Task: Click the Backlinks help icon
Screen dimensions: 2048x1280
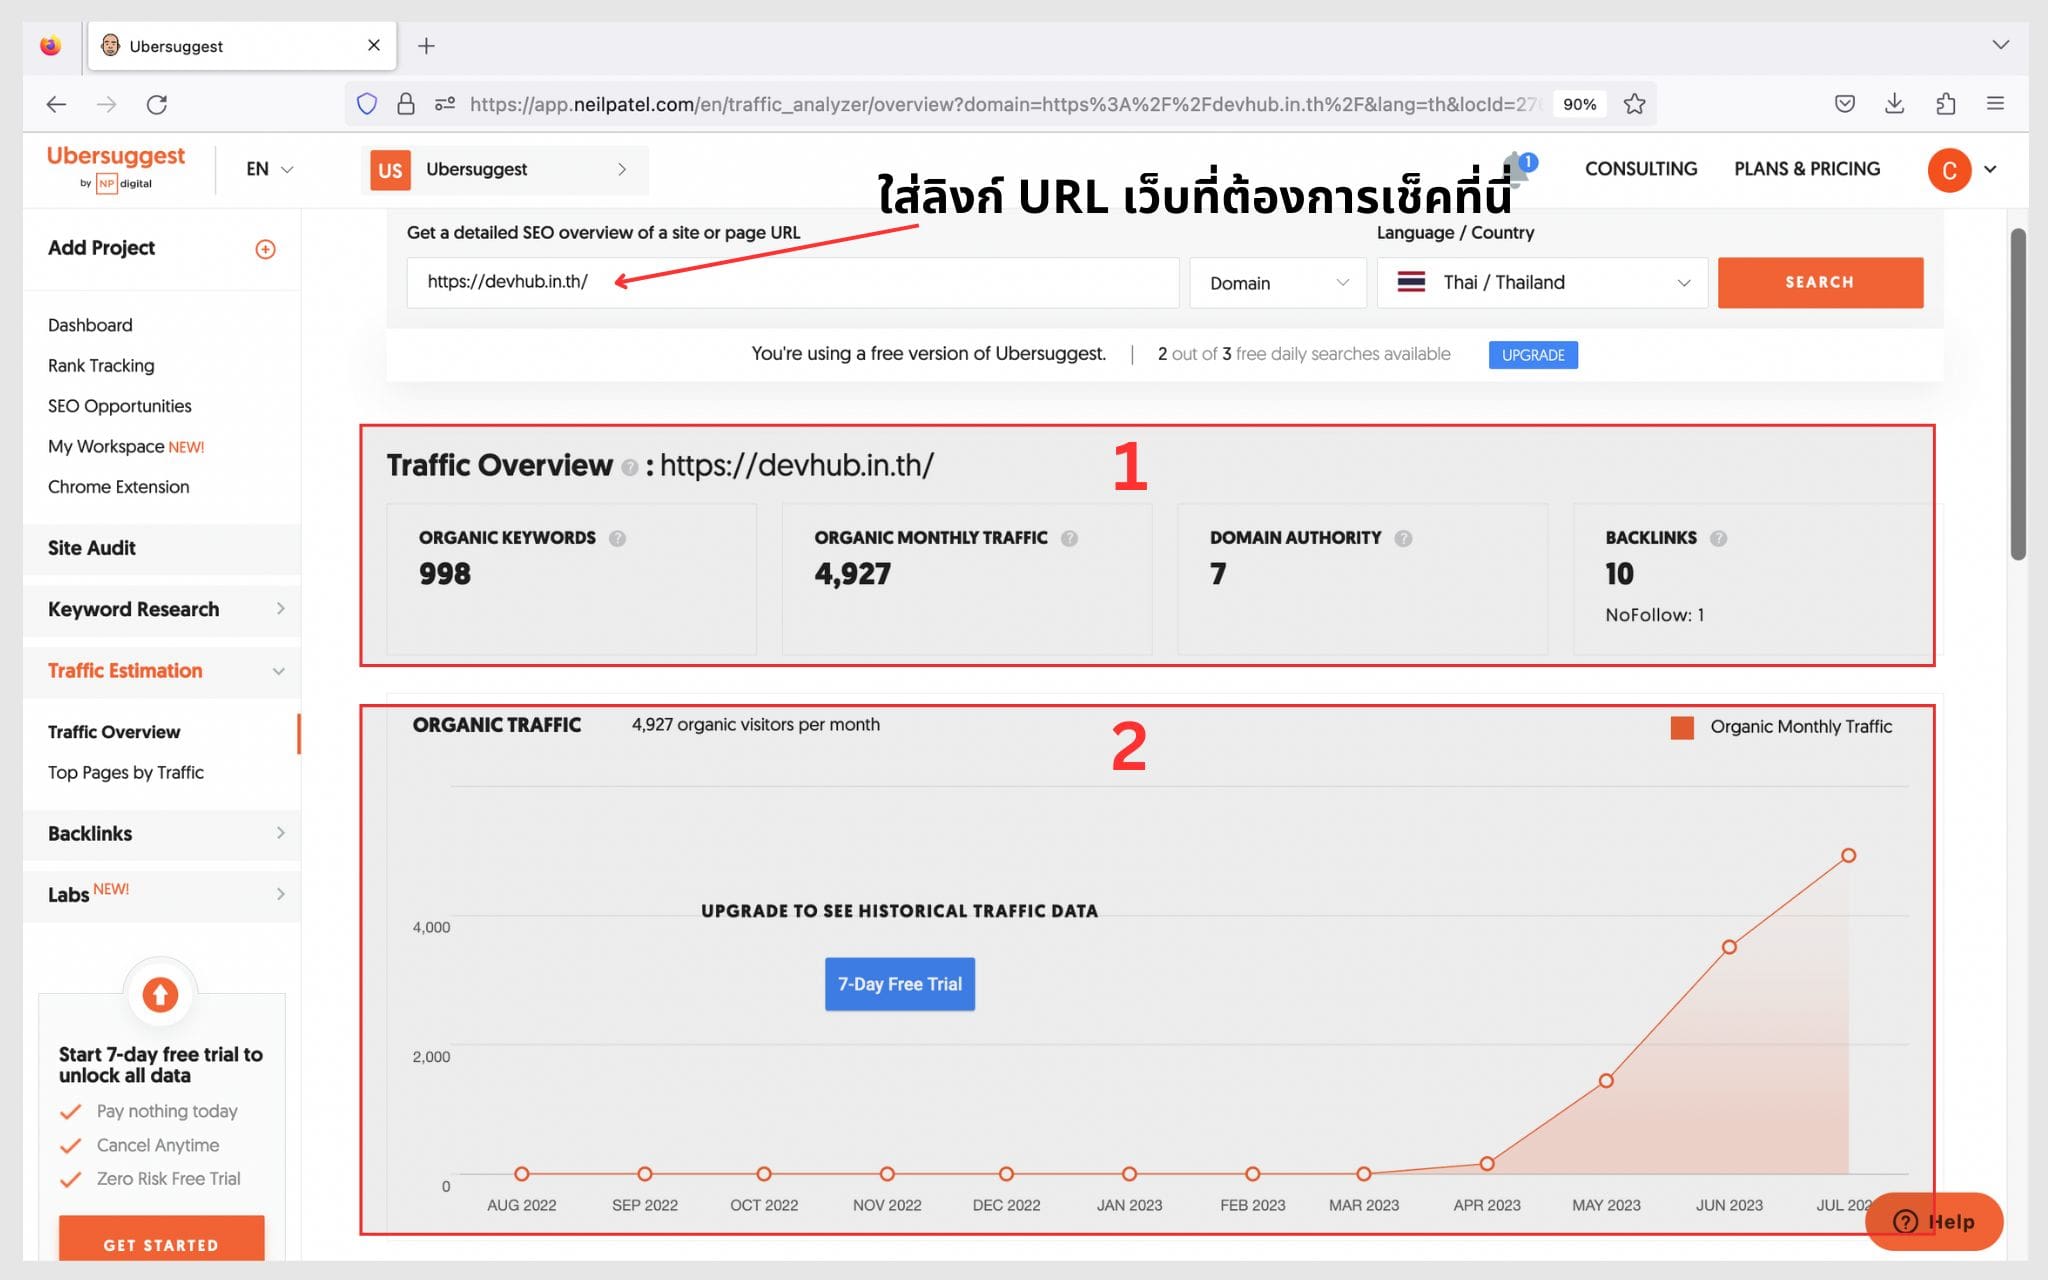Action: click(1718, 538)
